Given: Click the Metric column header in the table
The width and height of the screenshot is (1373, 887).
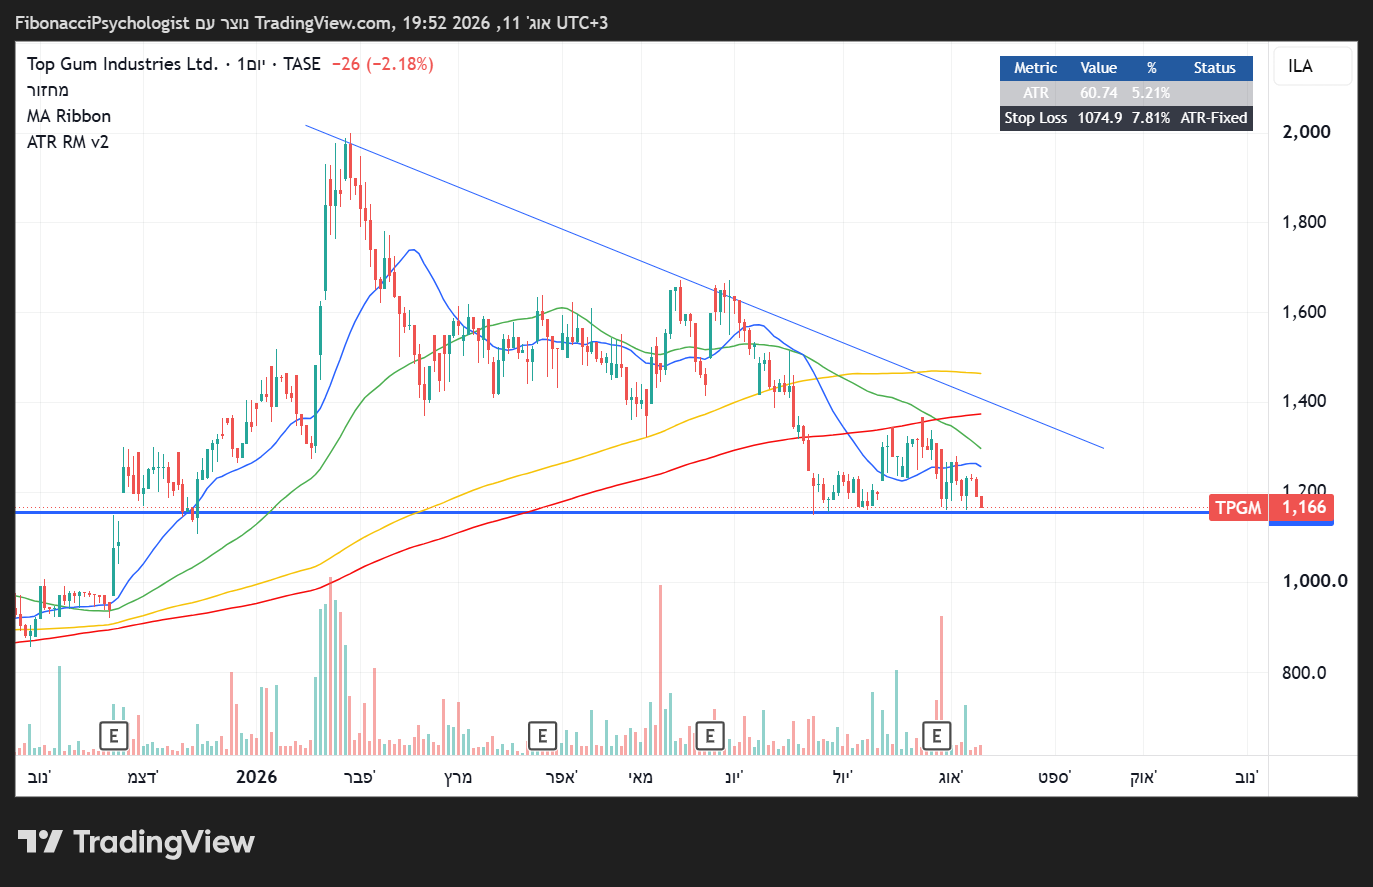Looking at the screenshot, I should (1035, 68).
